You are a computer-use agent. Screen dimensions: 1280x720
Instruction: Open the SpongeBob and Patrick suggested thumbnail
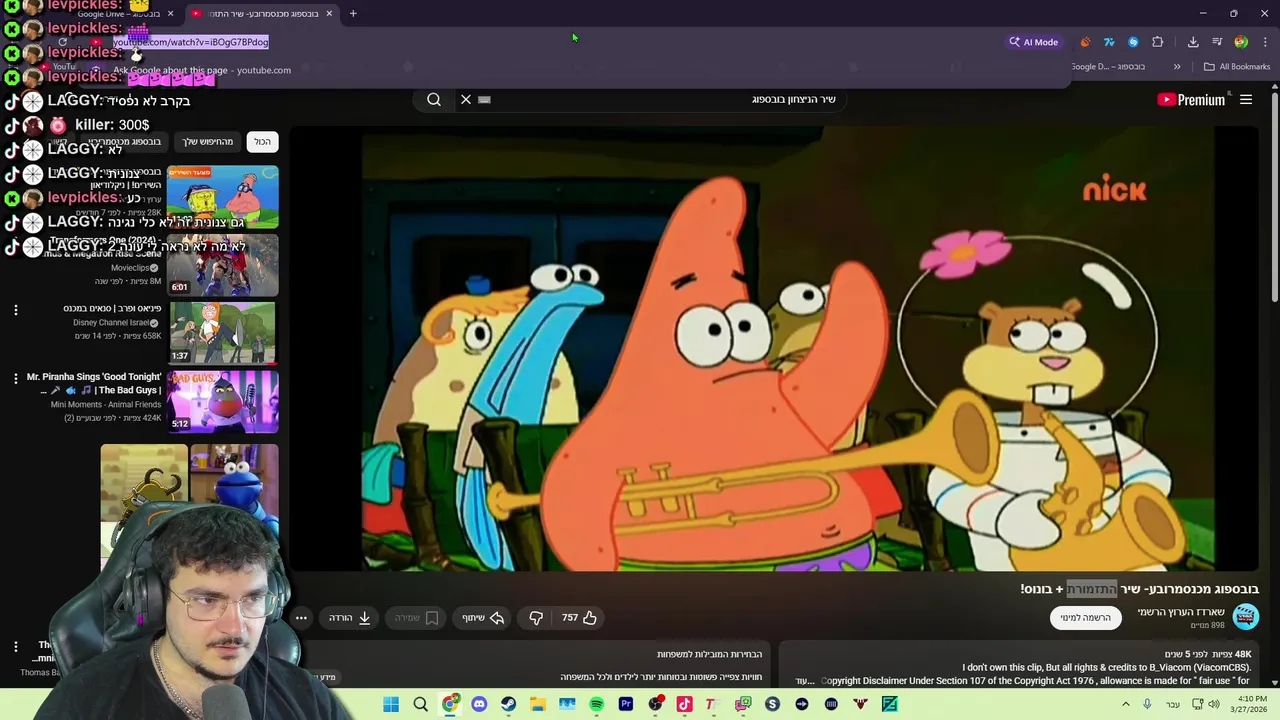[223, 197]
